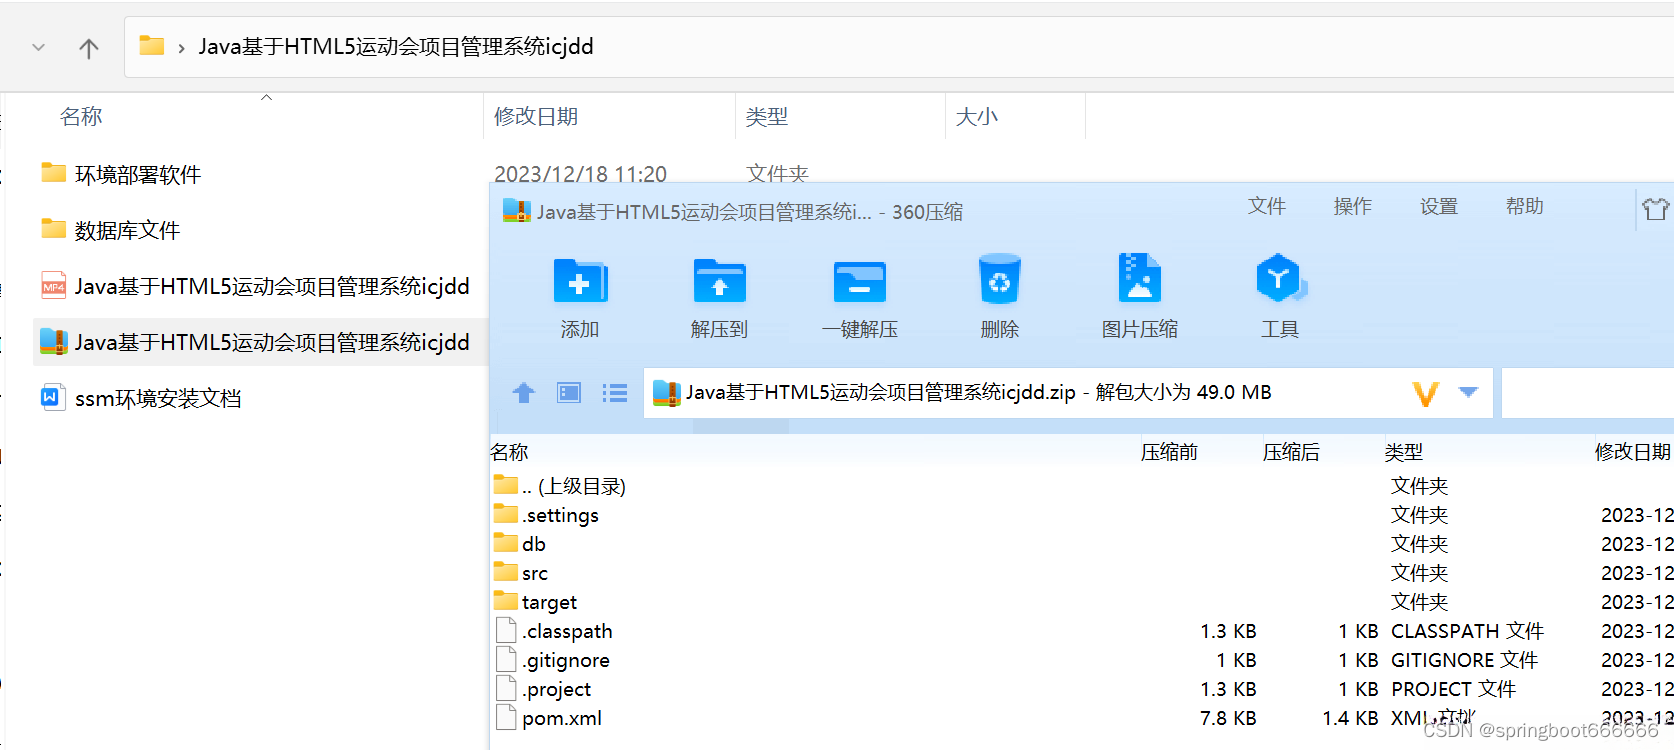Click the 360压缩 window title icon
Viewport: 1674px width, 750px height.
pyautogui.click(x=517, y=211)
